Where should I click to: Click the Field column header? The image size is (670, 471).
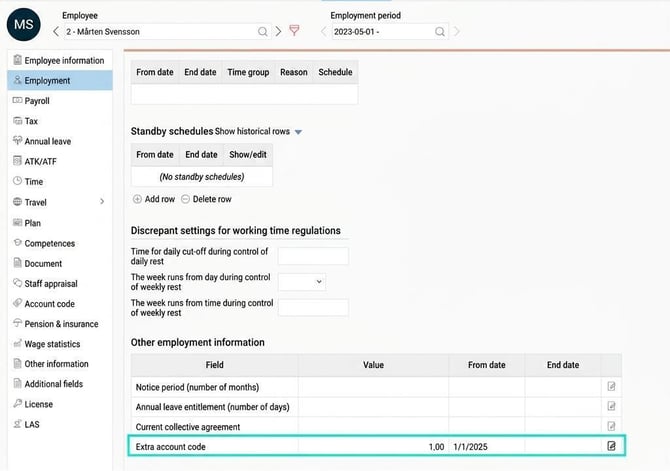click(x=215, y=365)
